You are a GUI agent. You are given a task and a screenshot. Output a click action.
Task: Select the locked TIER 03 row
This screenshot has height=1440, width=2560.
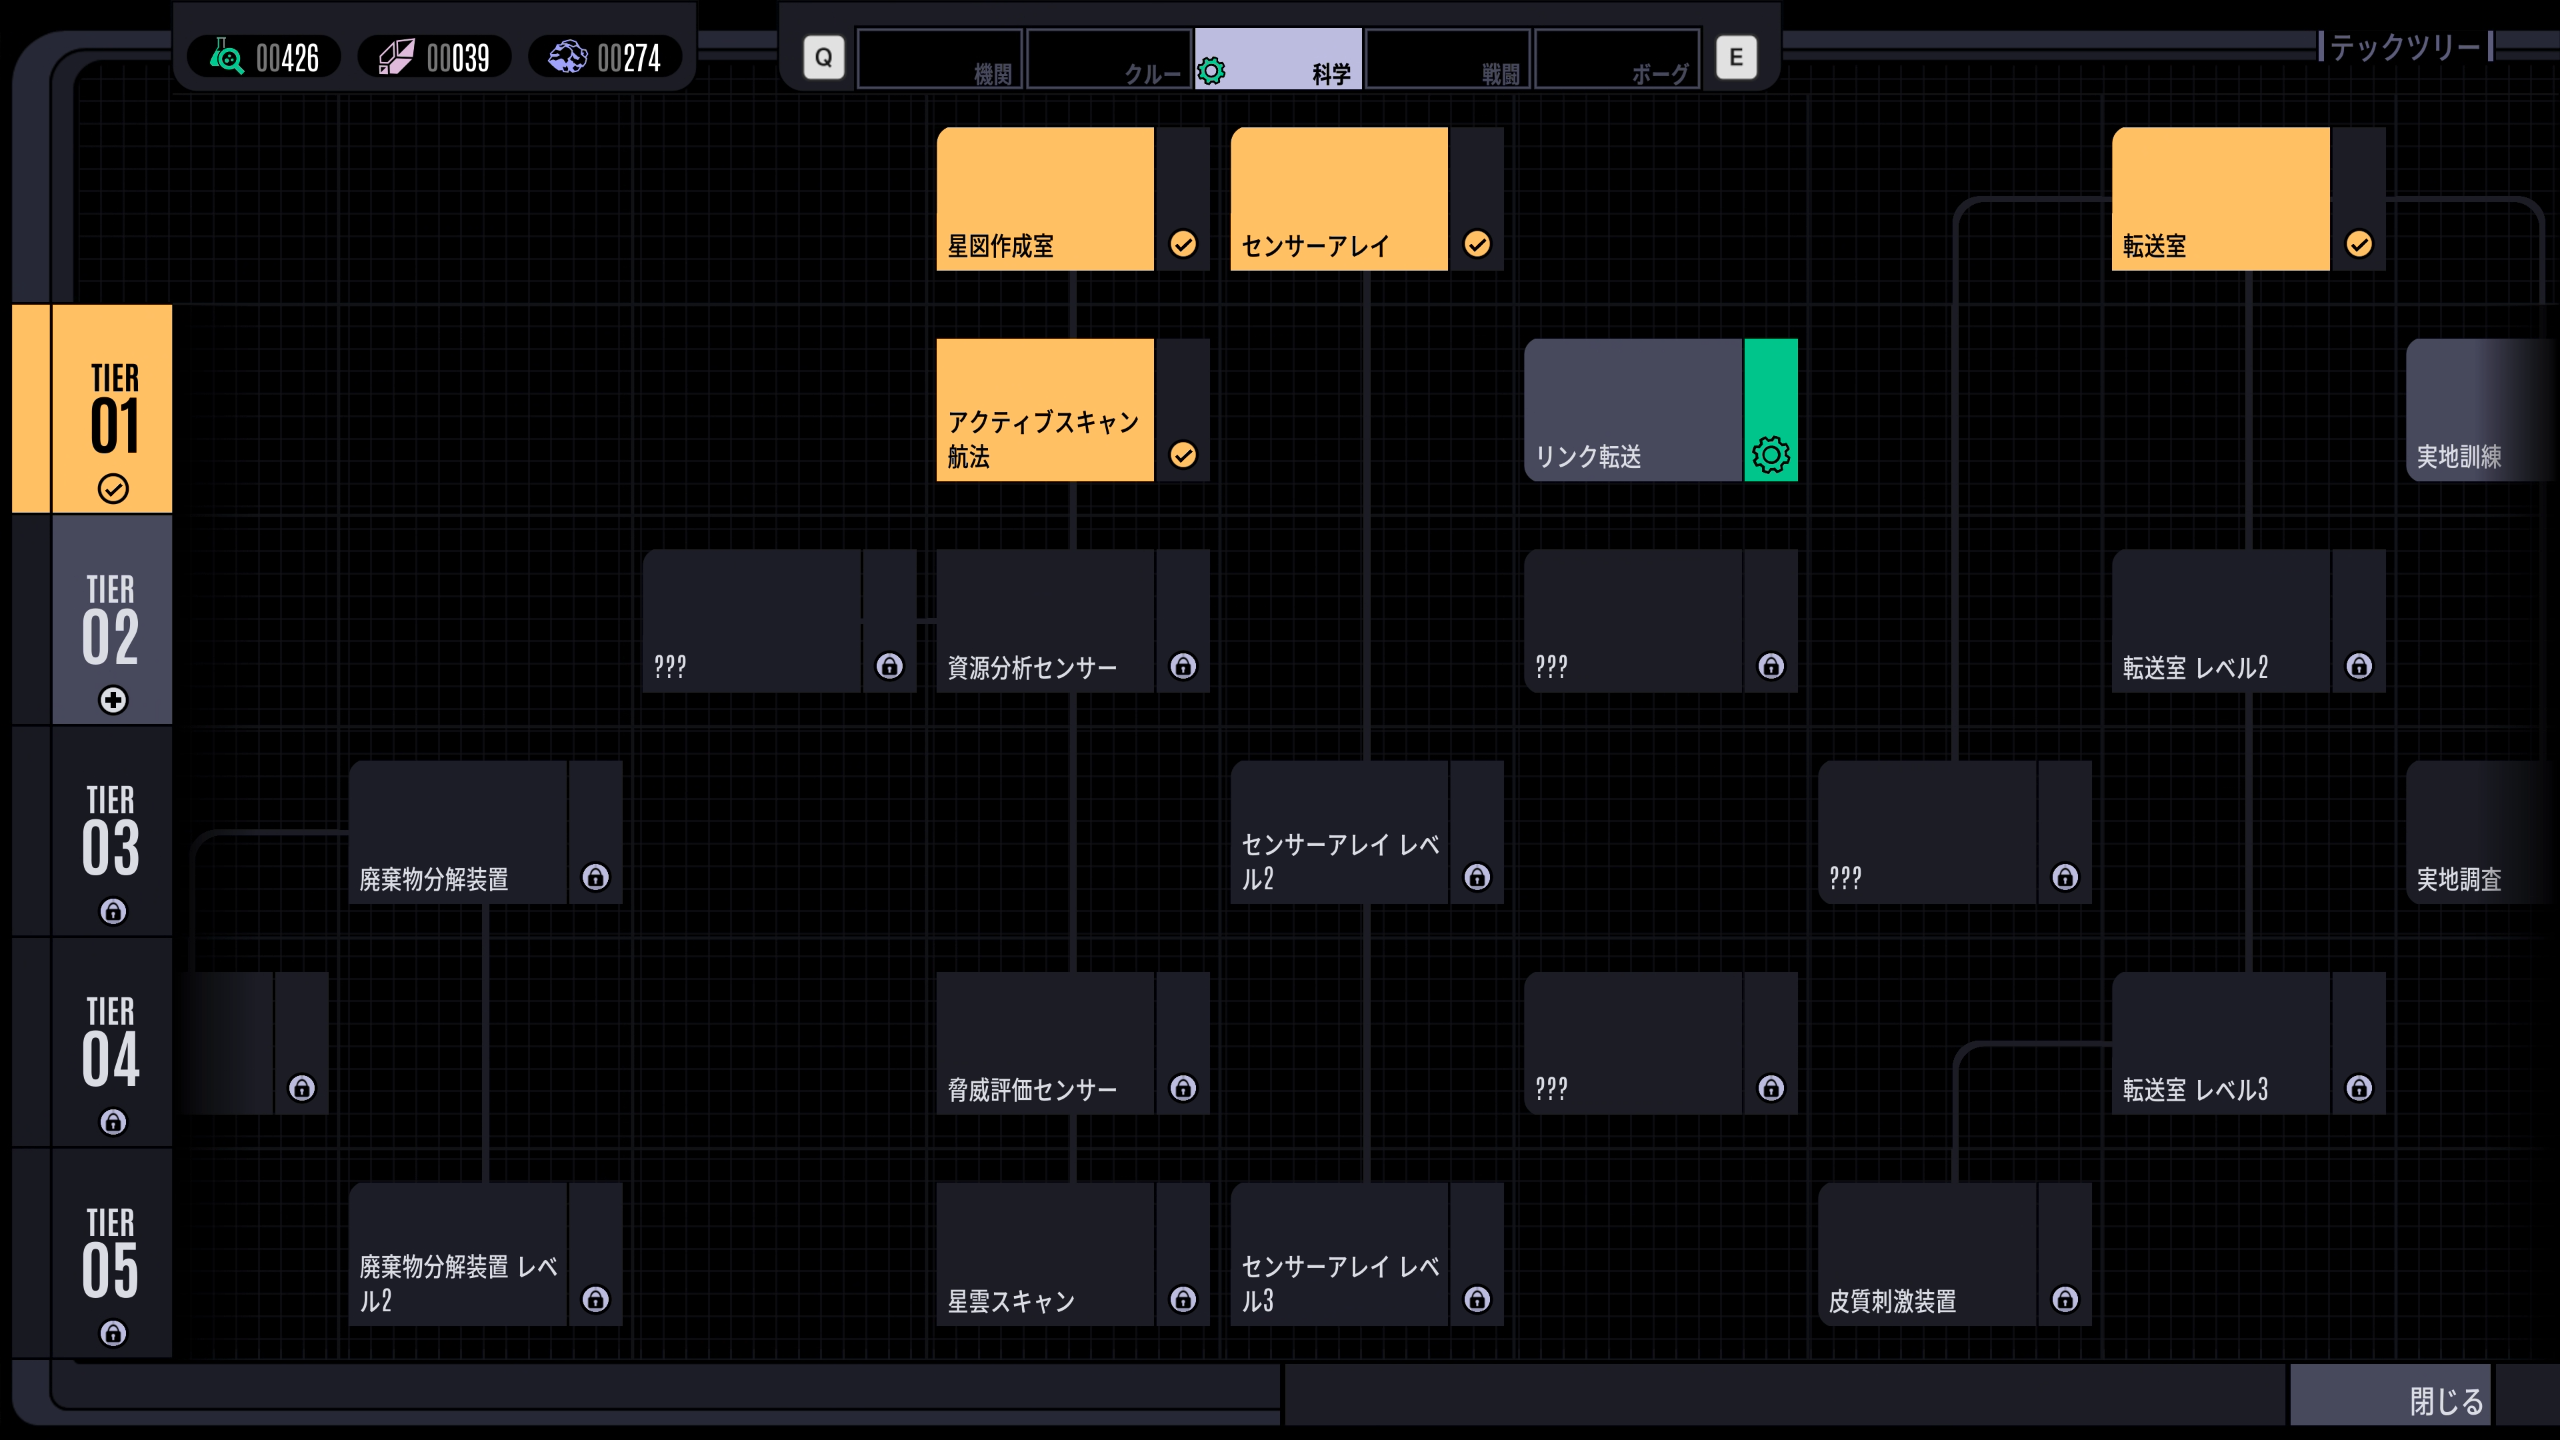111,832
